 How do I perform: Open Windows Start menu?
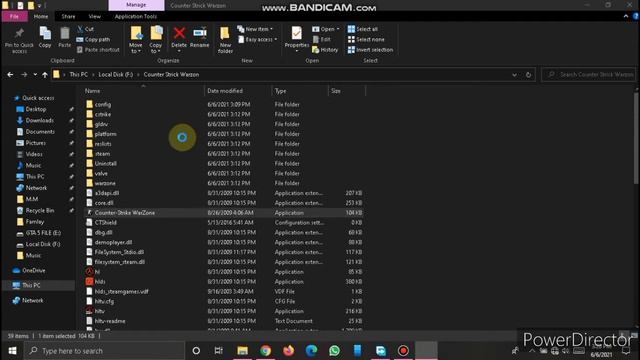12,351
